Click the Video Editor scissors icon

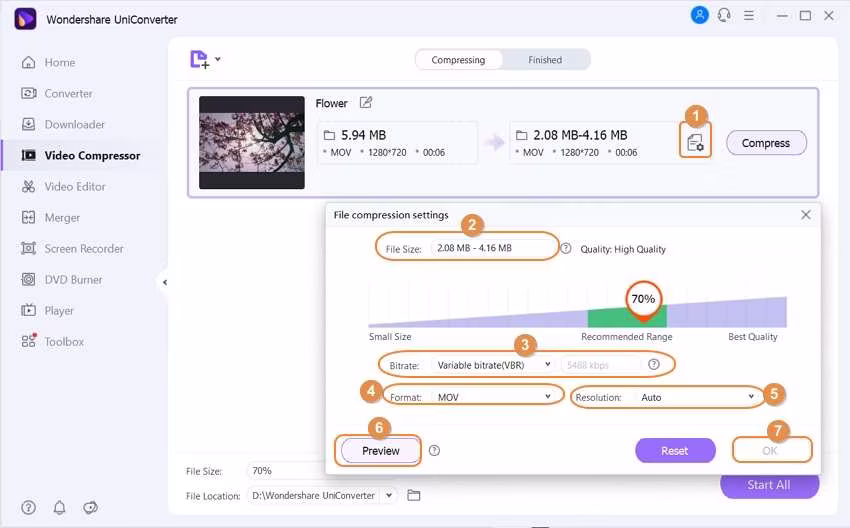pos(28,186)
